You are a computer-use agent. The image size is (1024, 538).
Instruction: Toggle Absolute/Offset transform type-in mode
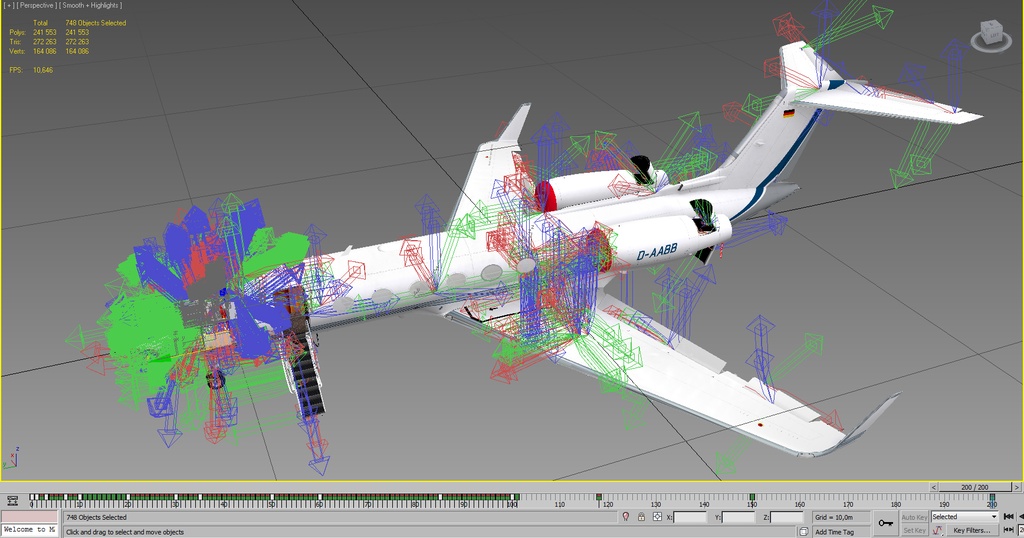(x=657, y=517)
